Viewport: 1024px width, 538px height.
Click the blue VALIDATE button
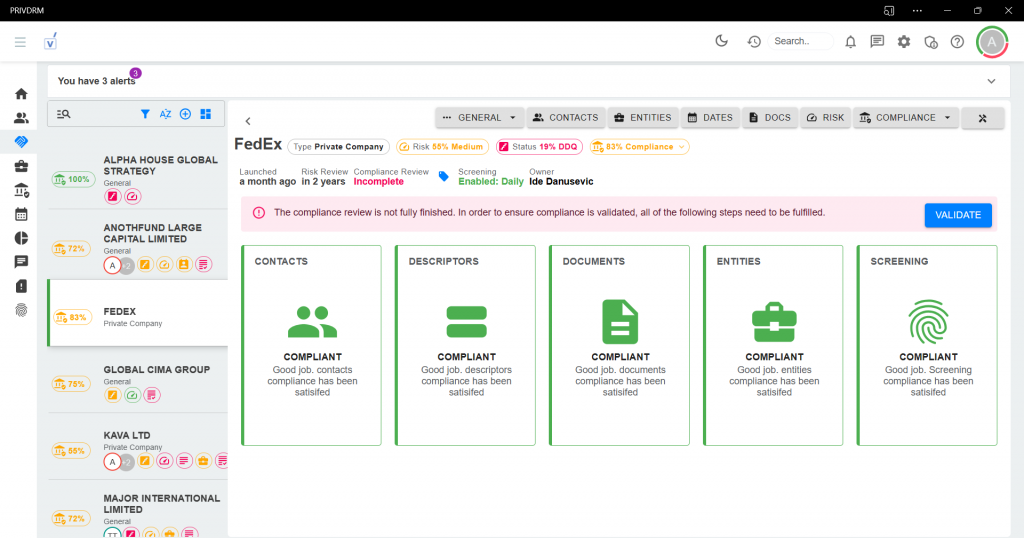click(x=958, y=215)
